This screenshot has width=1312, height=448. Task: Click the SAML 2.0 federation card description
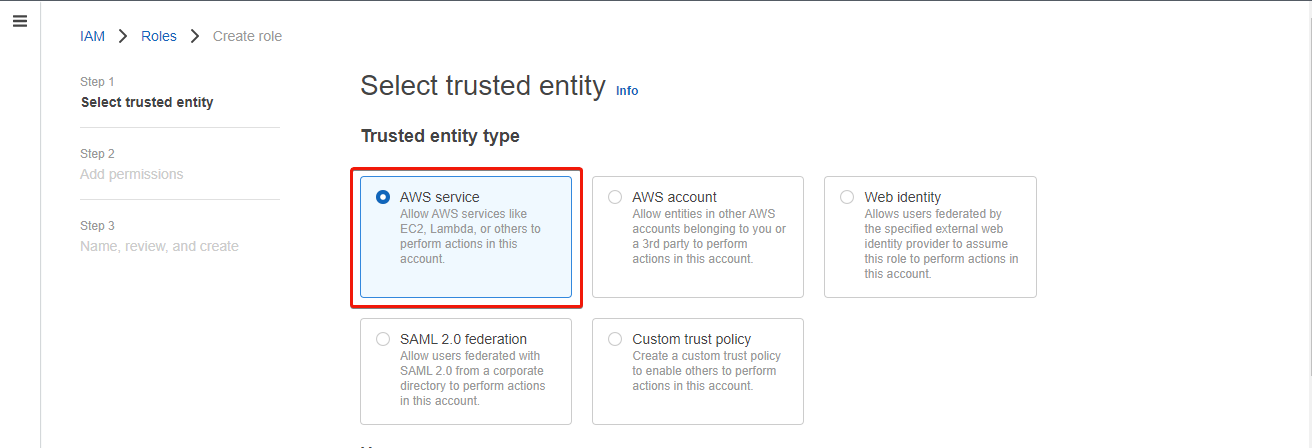[x=473, y=378]
